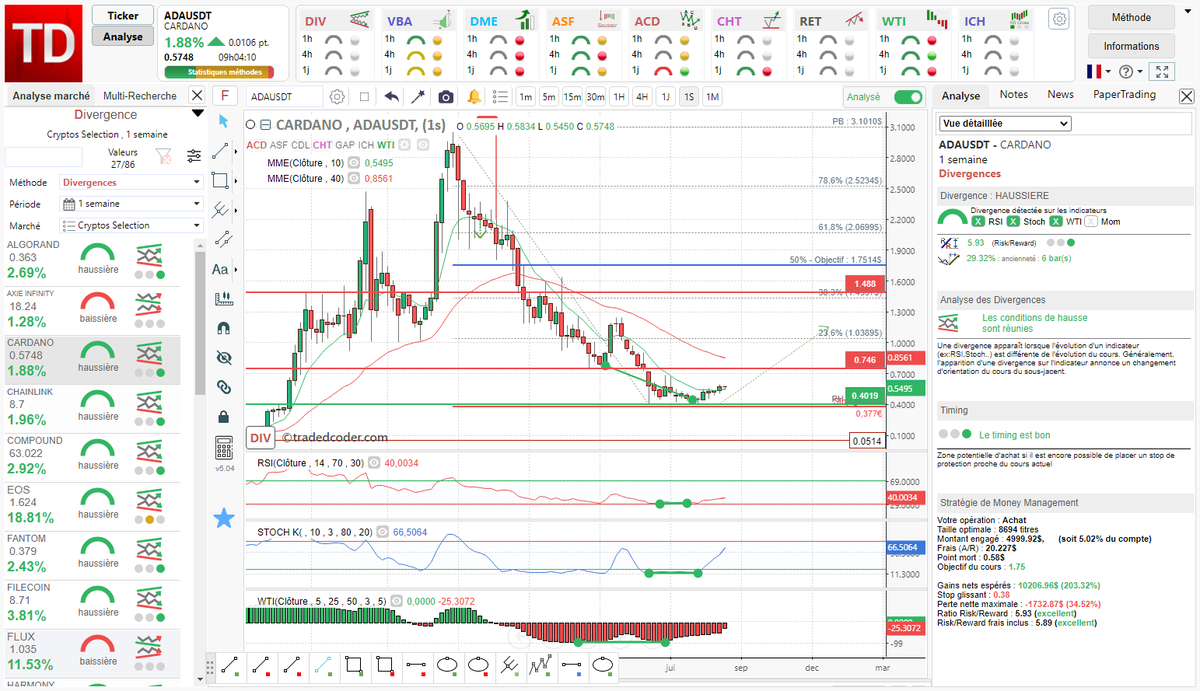This screenshot has width=1200, height=691.
Task: Click the empty search field in market panel
Action: point(44,157)
